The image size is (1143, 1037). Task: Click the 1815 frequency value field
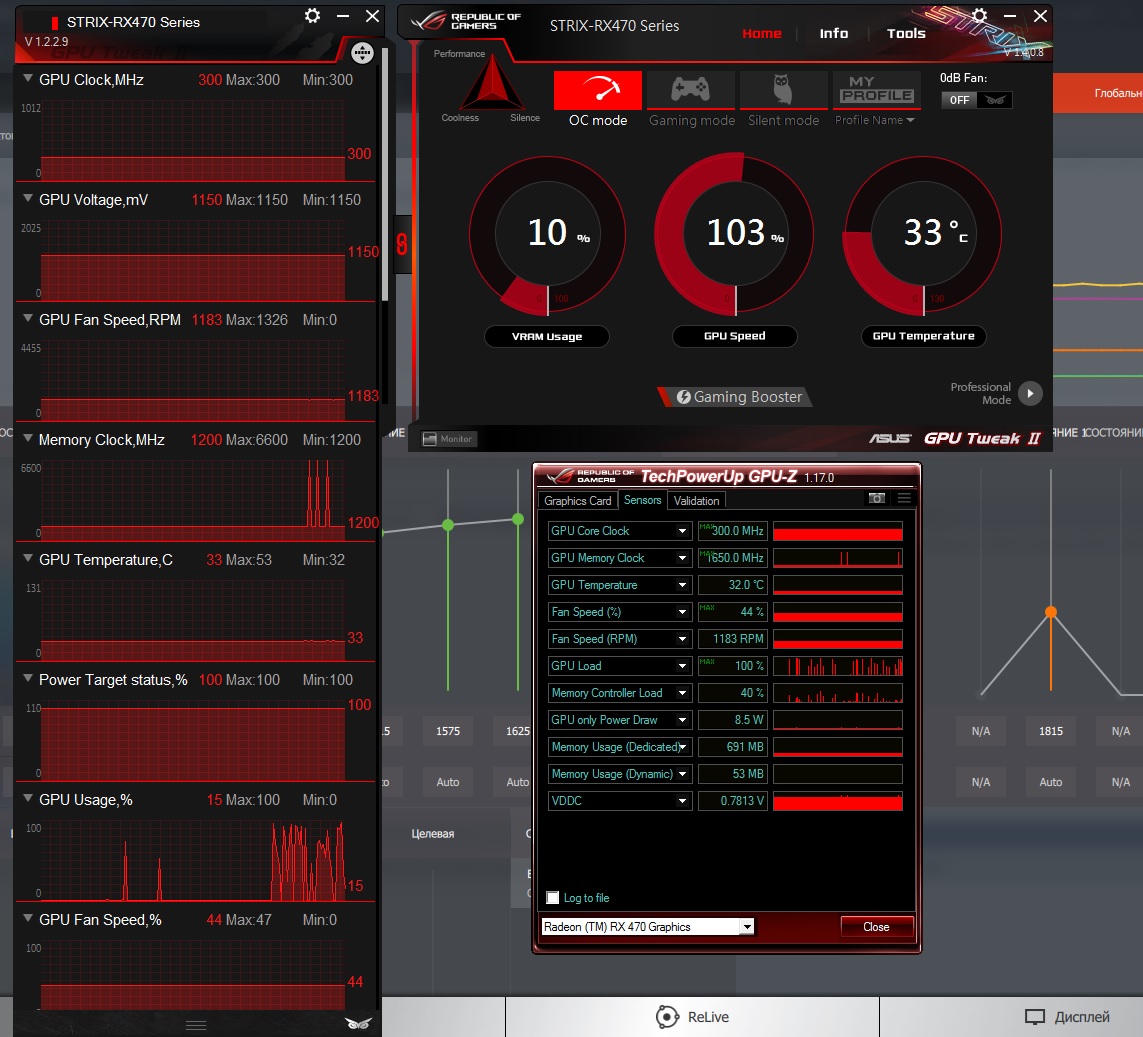[1050, 731]
